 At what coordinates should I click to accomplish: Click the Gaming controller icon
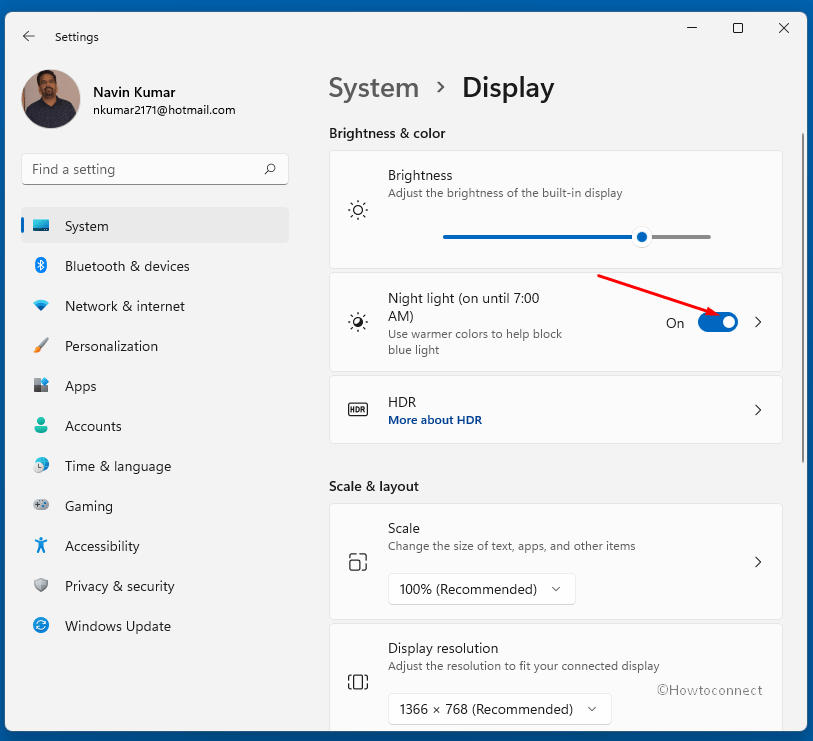pos(41,505)
